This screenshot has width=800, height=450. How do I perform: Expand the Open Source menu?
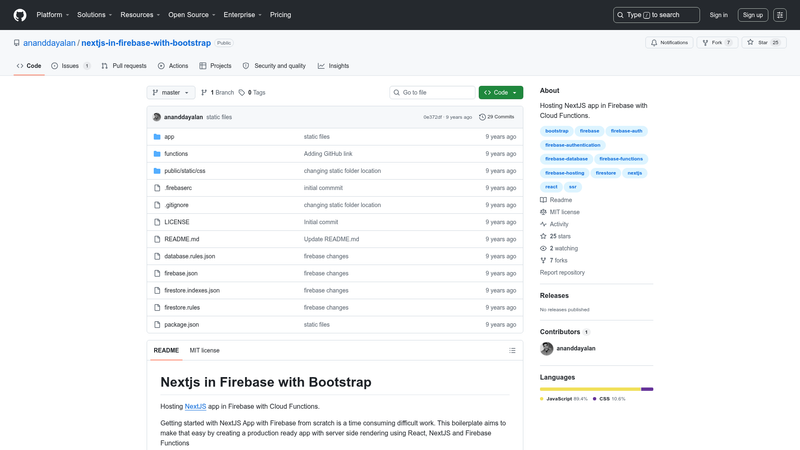coord(192,15)
